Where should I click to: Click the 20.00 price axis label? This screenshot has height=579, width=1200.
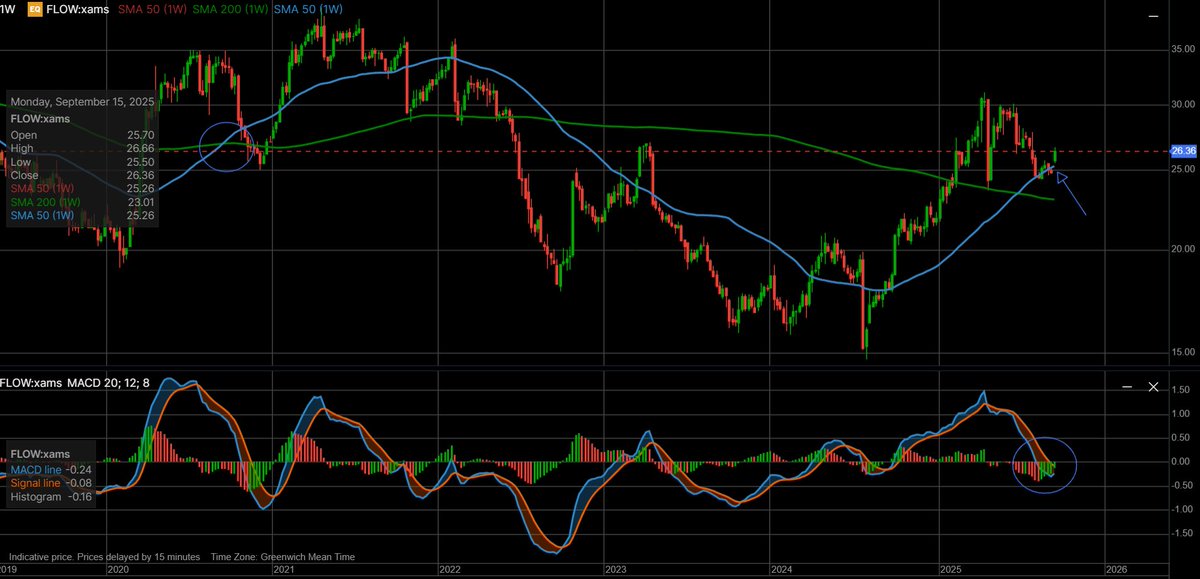pos(1183,249)
